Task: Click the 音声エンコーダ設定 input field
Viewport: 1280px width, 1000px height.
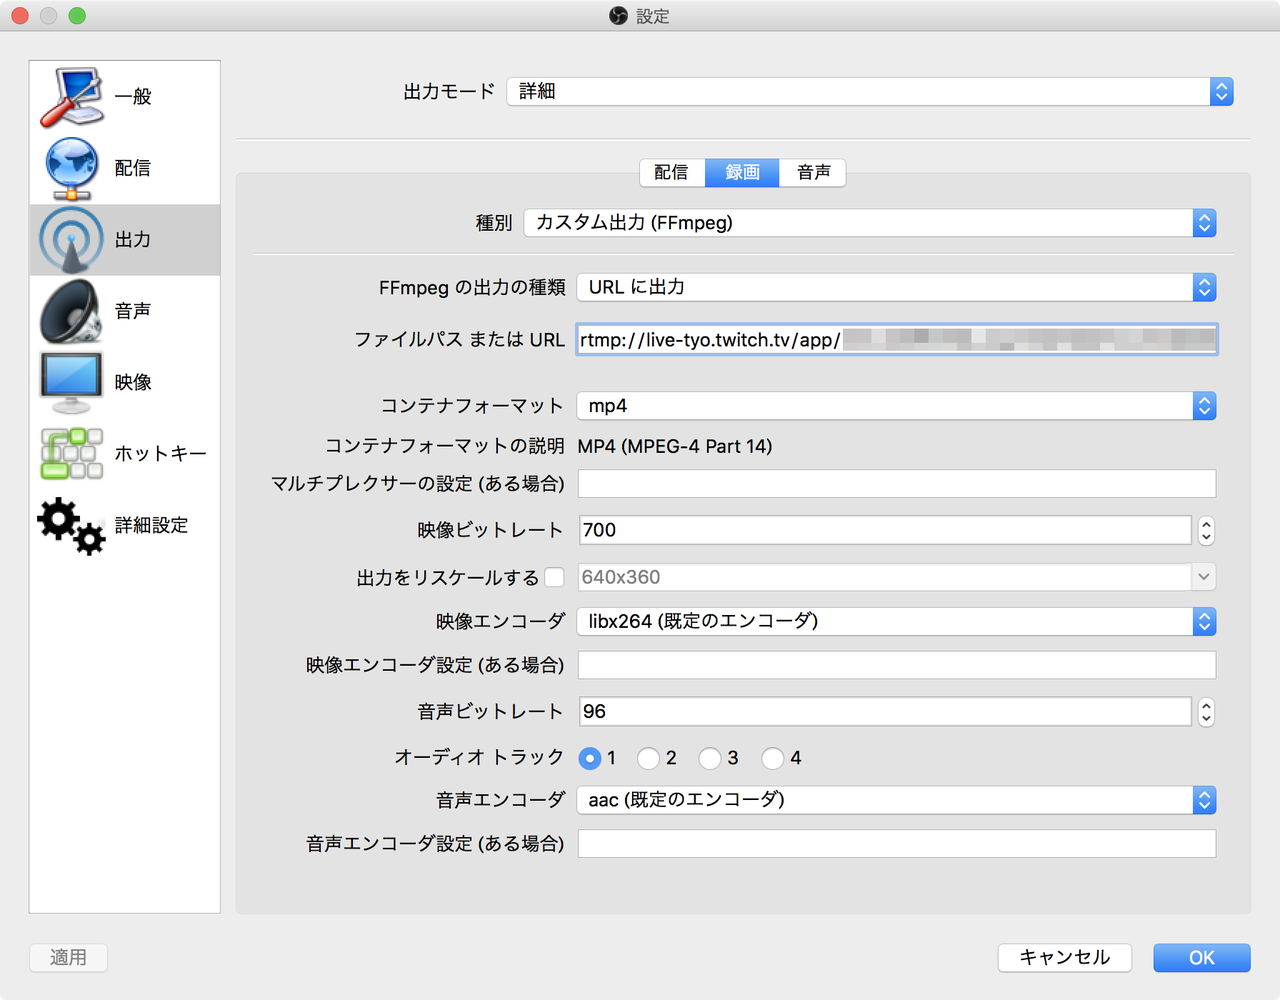Action: [x=897, y=844]
